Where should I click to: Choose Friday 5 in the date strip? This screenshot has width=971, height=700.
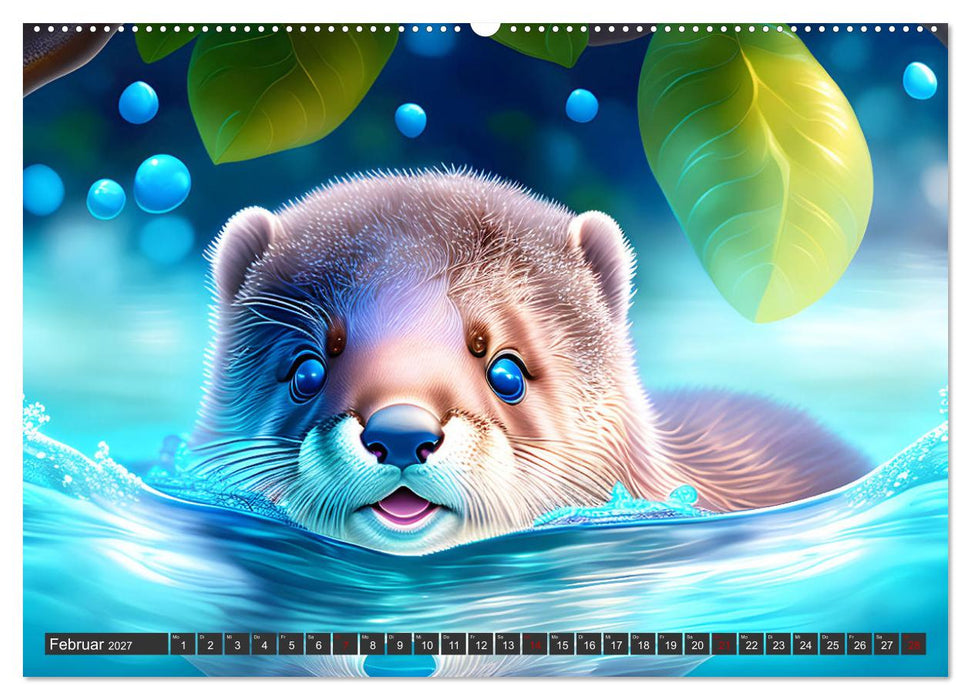[290, 644]
